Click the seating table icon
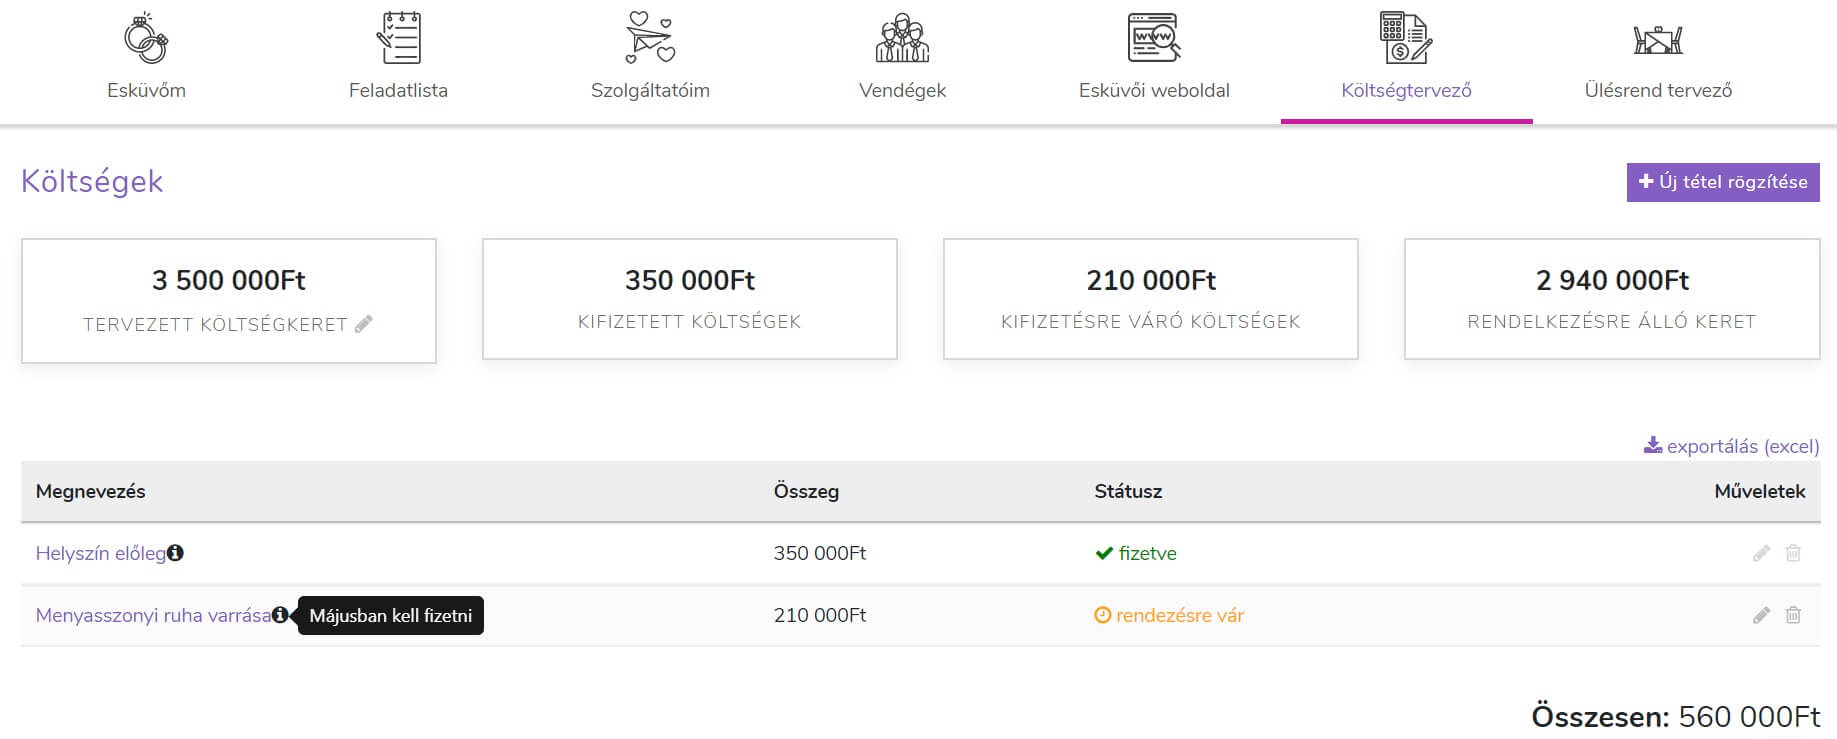The width and height of the screenshot is (1837, 739). coord(1658,39)
